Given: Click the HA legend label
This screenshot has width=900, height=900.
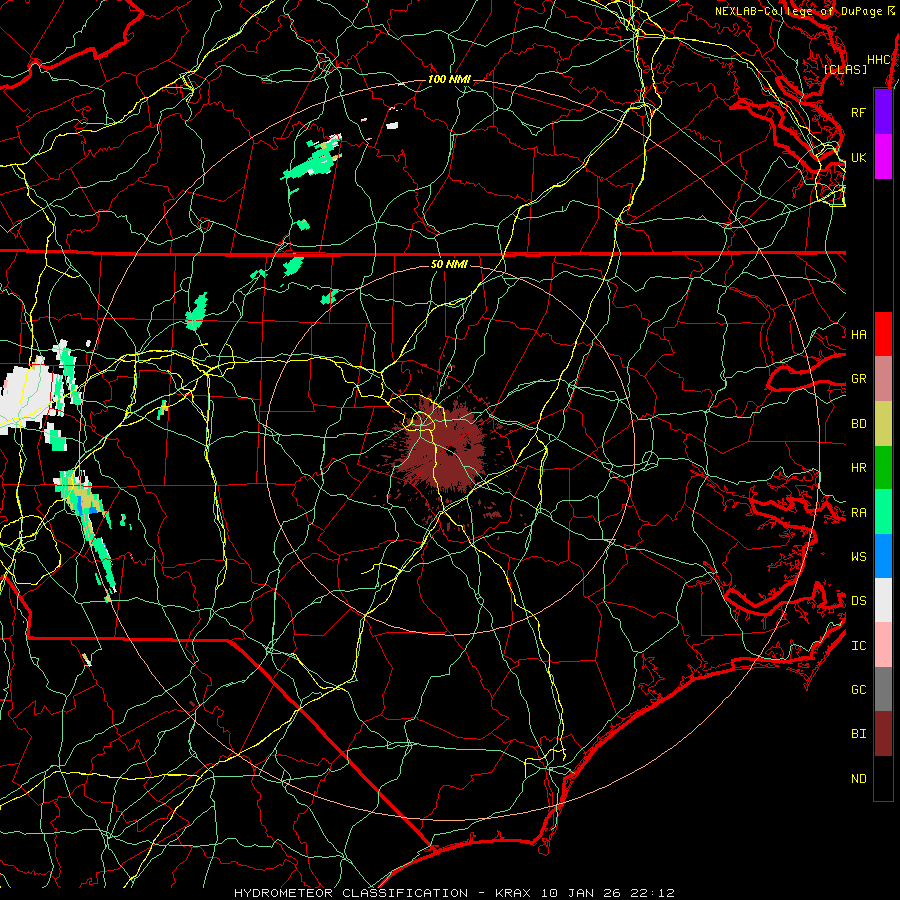Looking at the screenshot, I should tap(859, 334).
